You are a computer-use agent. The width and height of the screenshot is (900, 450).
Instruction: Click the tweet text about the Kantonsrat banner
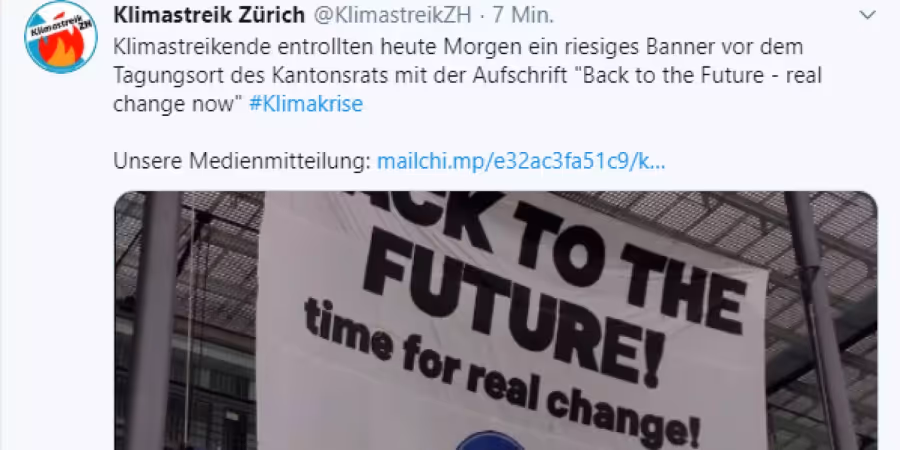467,76
